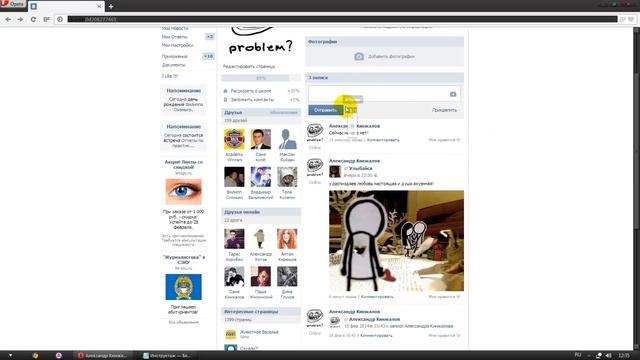The height and width of the screenshot is (360, 640).
Task: Open Тарас online friend avatar
Action: (234, 239)
